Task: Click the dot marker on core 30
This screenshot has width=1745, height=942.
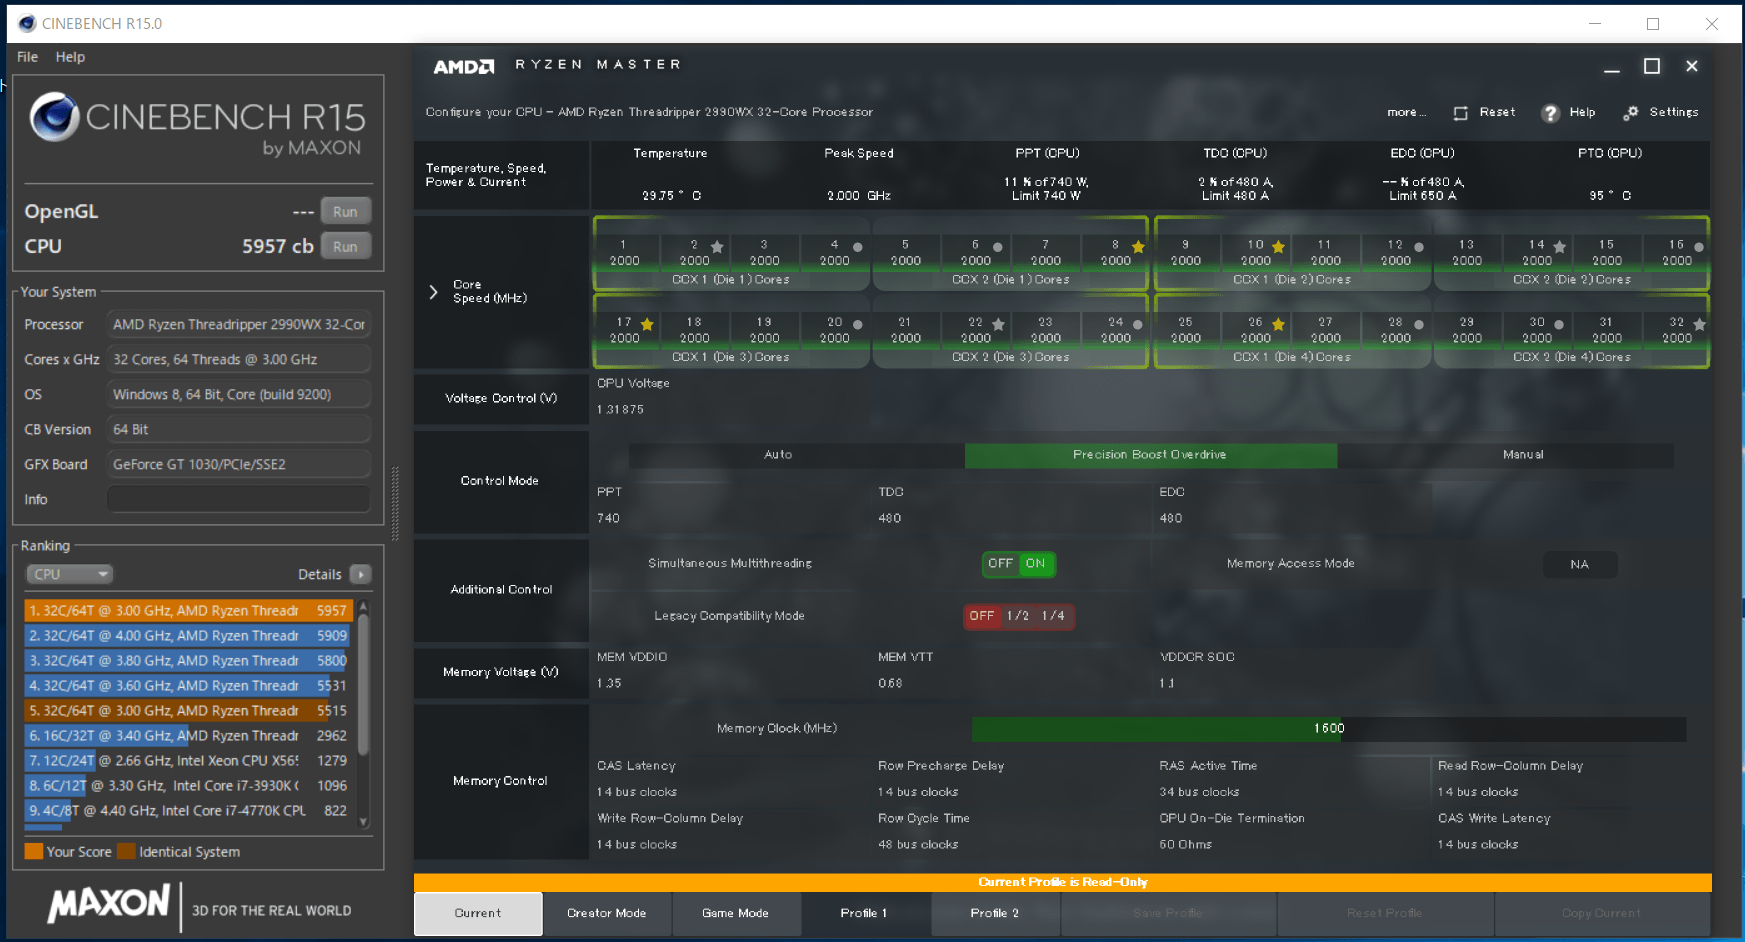Action: pos(1559,324)
